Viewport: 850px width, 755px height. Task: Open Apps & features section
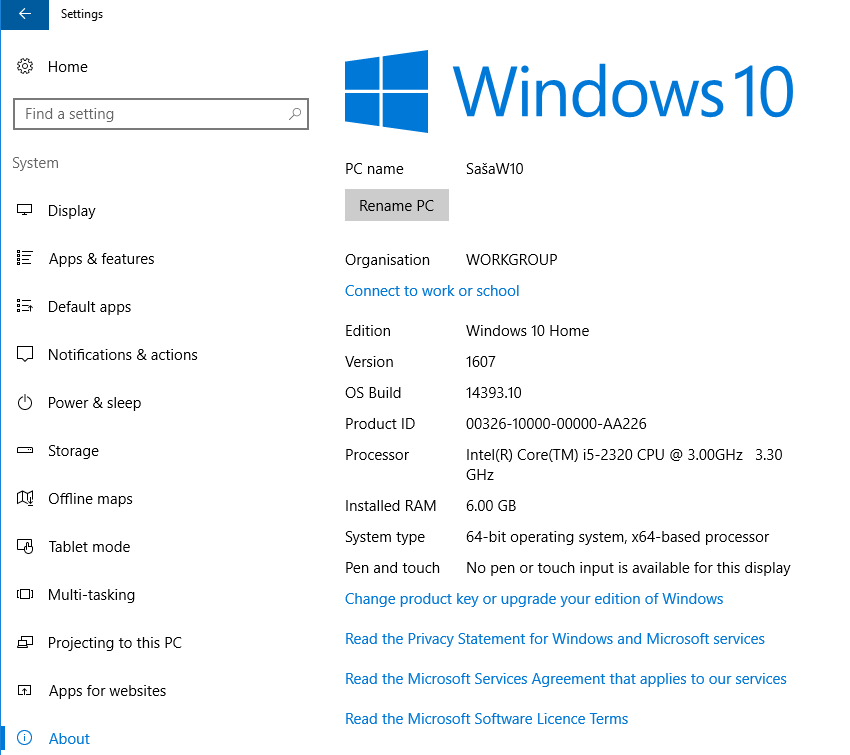101,259
